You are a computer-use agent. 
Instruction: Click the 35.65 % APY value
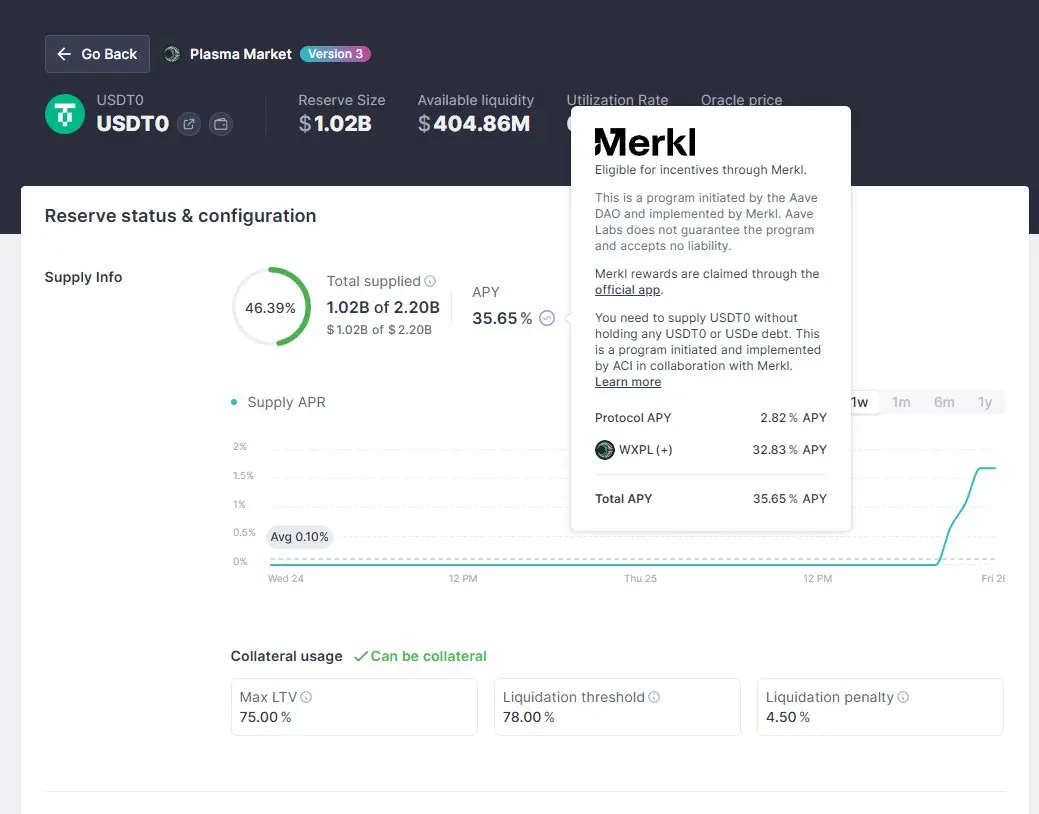(502, 318)
